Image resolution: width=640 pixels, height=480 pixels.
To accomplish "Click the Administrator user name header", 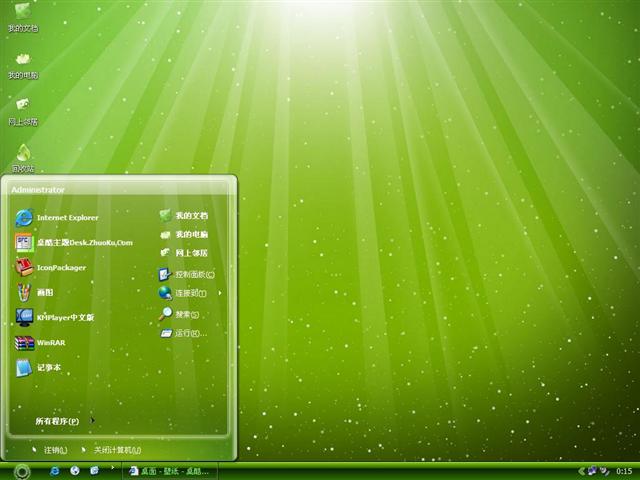I will pyautogui.click(x=38, y=190).
